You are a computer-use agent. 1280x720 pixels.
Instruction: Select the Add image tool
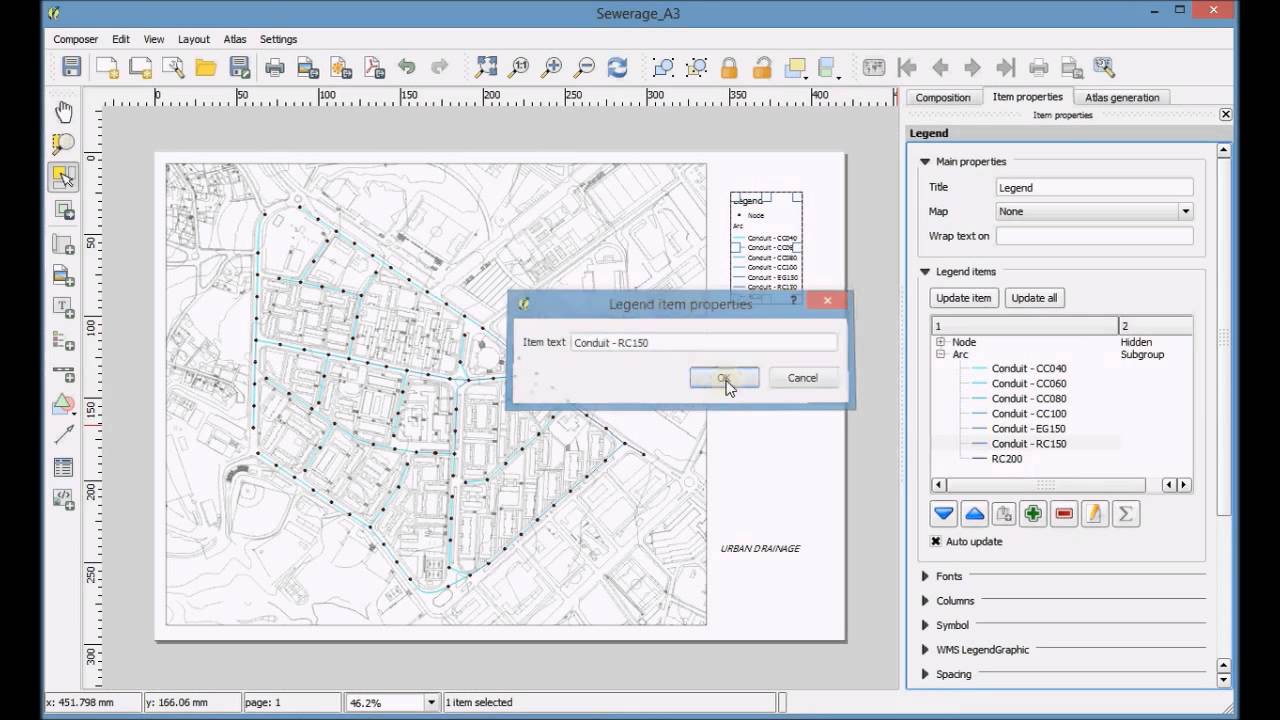pyautogui.click(x=63, y=276)
